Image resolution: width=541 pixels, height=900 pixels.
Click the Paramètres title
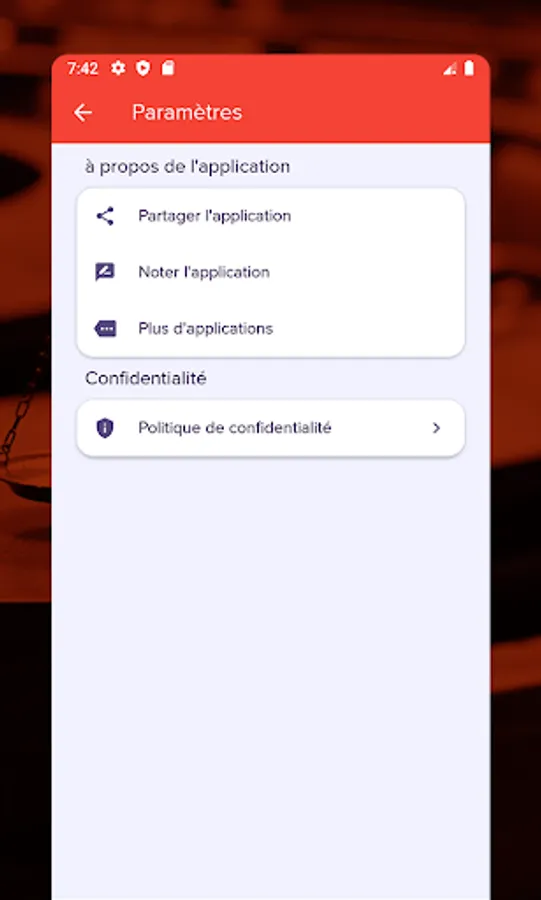tap(187, 112)
